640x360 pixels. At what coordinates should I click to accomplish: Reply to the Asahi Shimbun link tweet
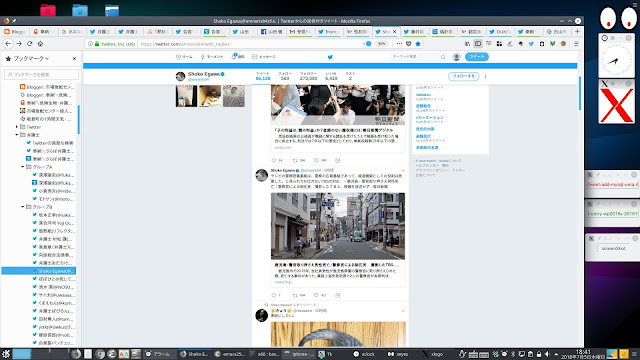(x=274, y=160)
